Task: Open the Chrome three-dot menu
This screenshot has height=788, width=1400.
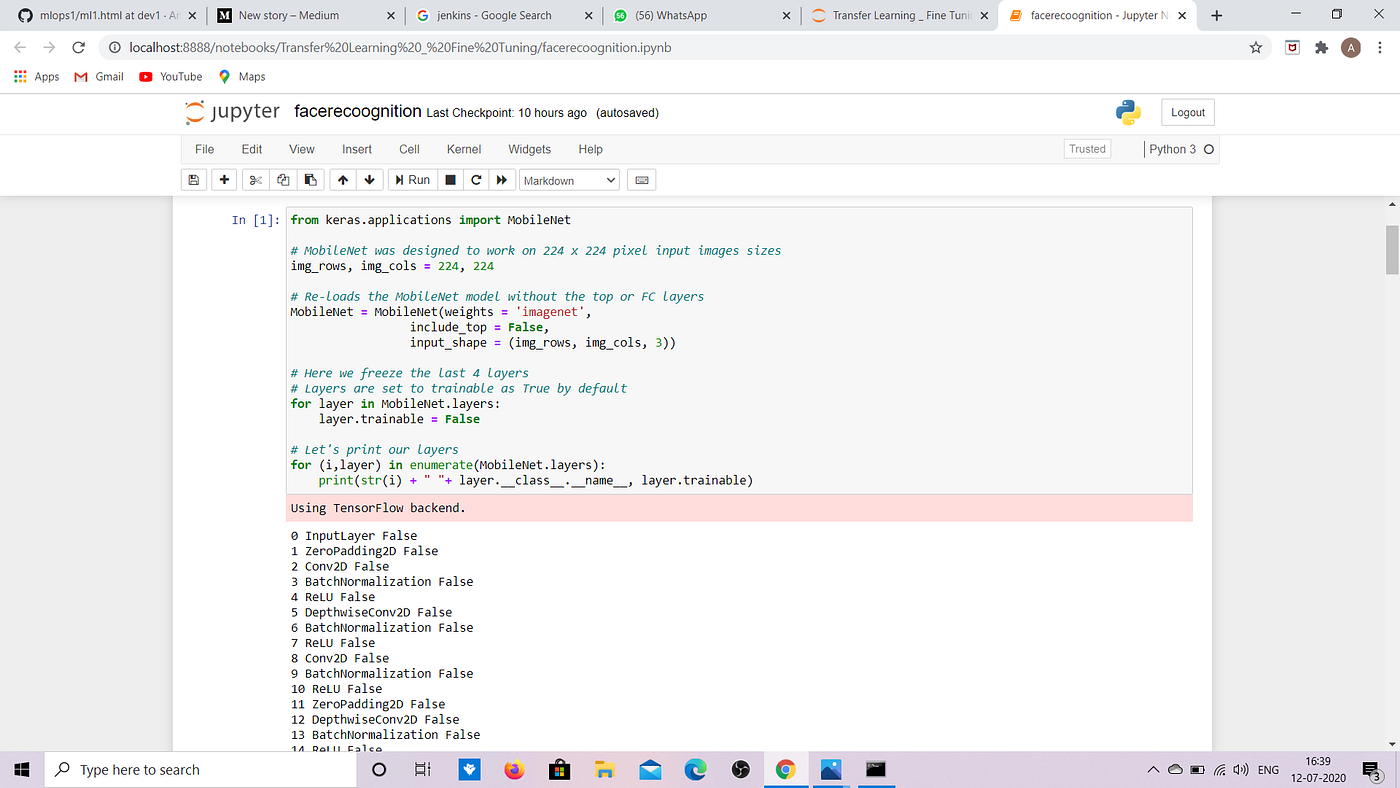Action: pyautogui.click(x=1380, y=47)
